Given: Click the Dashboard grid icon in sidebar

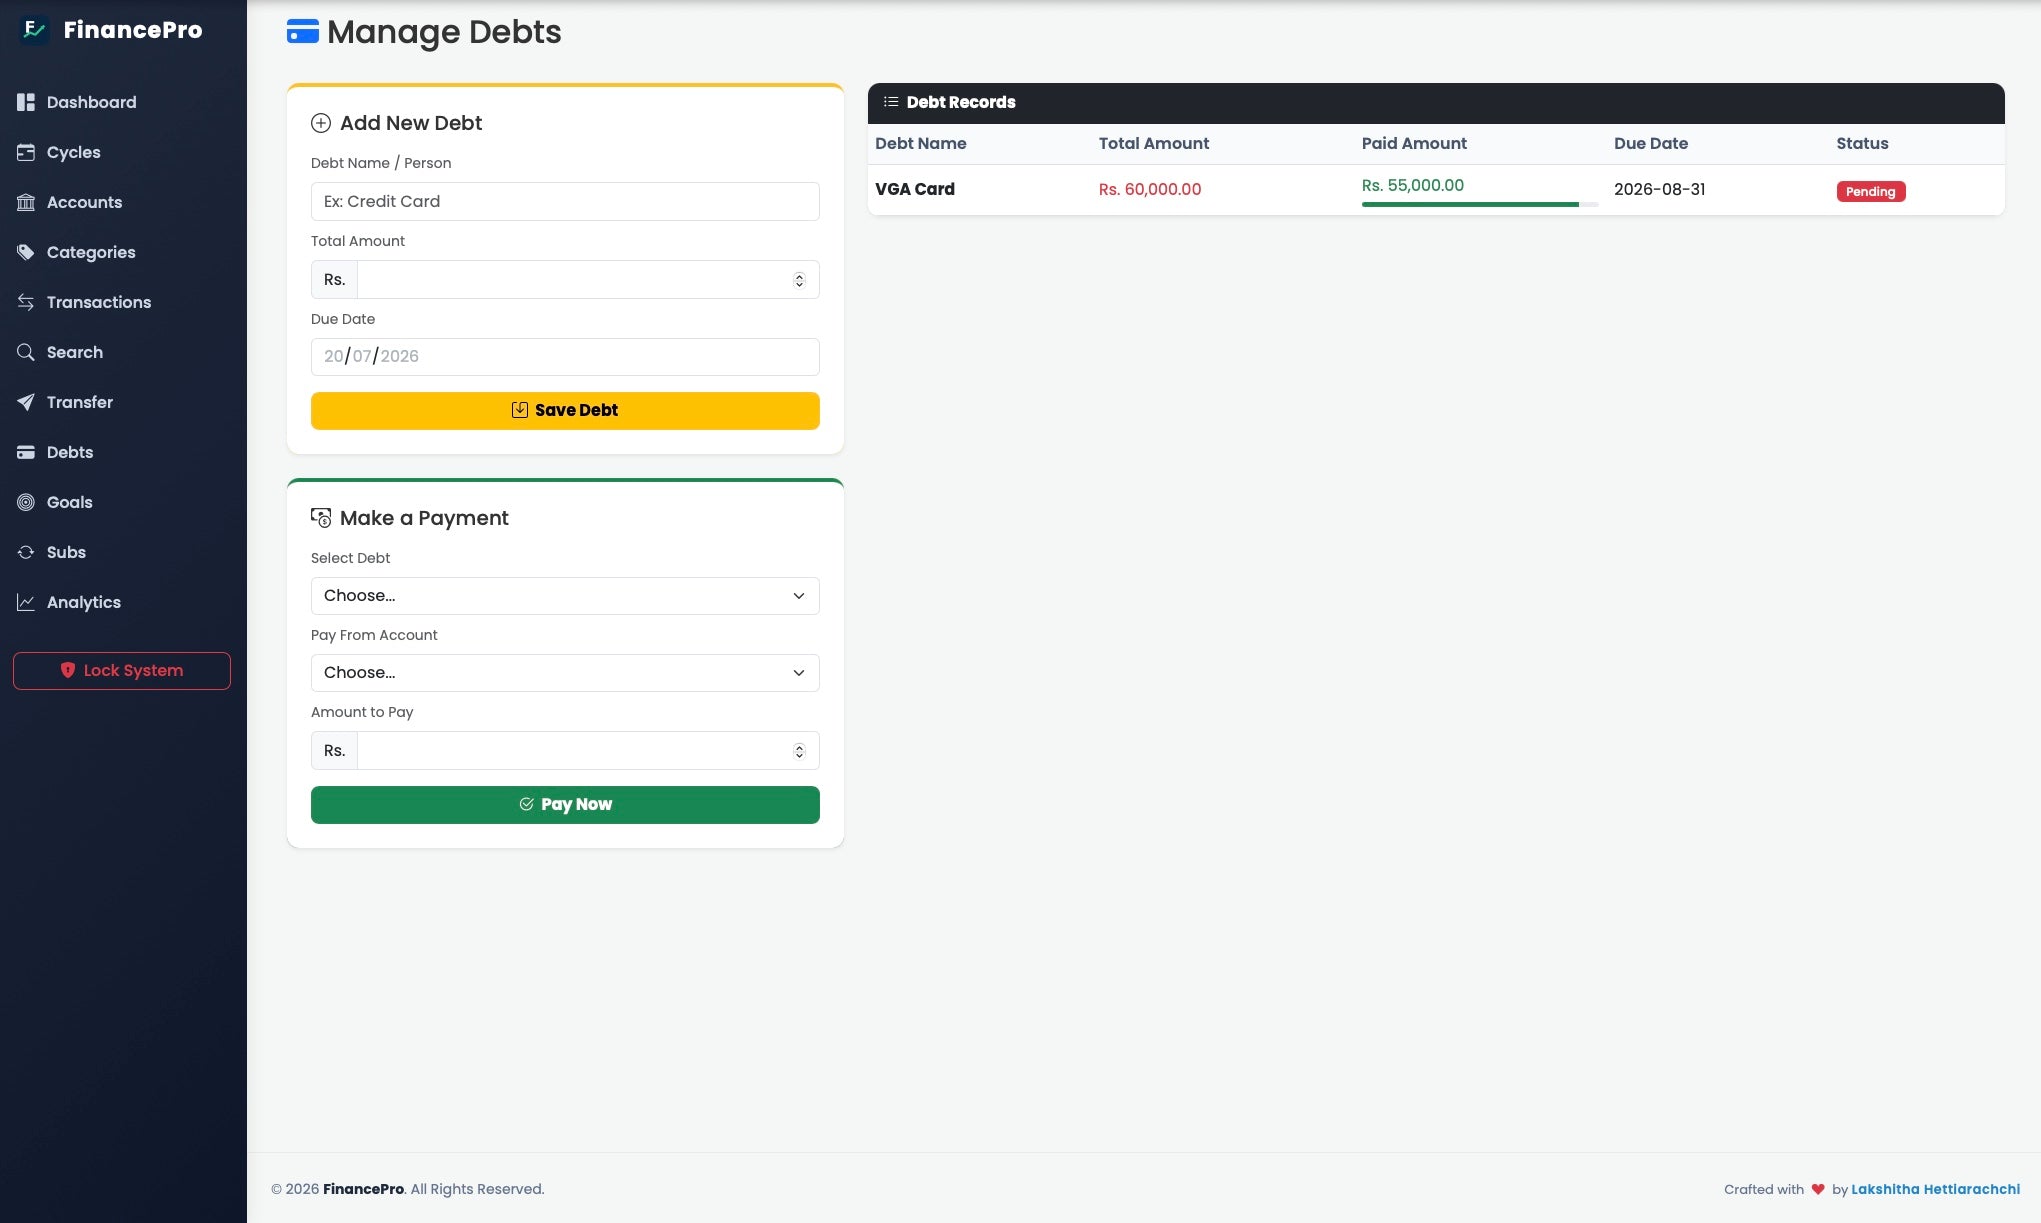Looking at the screenshot, I should click(26, 102).
